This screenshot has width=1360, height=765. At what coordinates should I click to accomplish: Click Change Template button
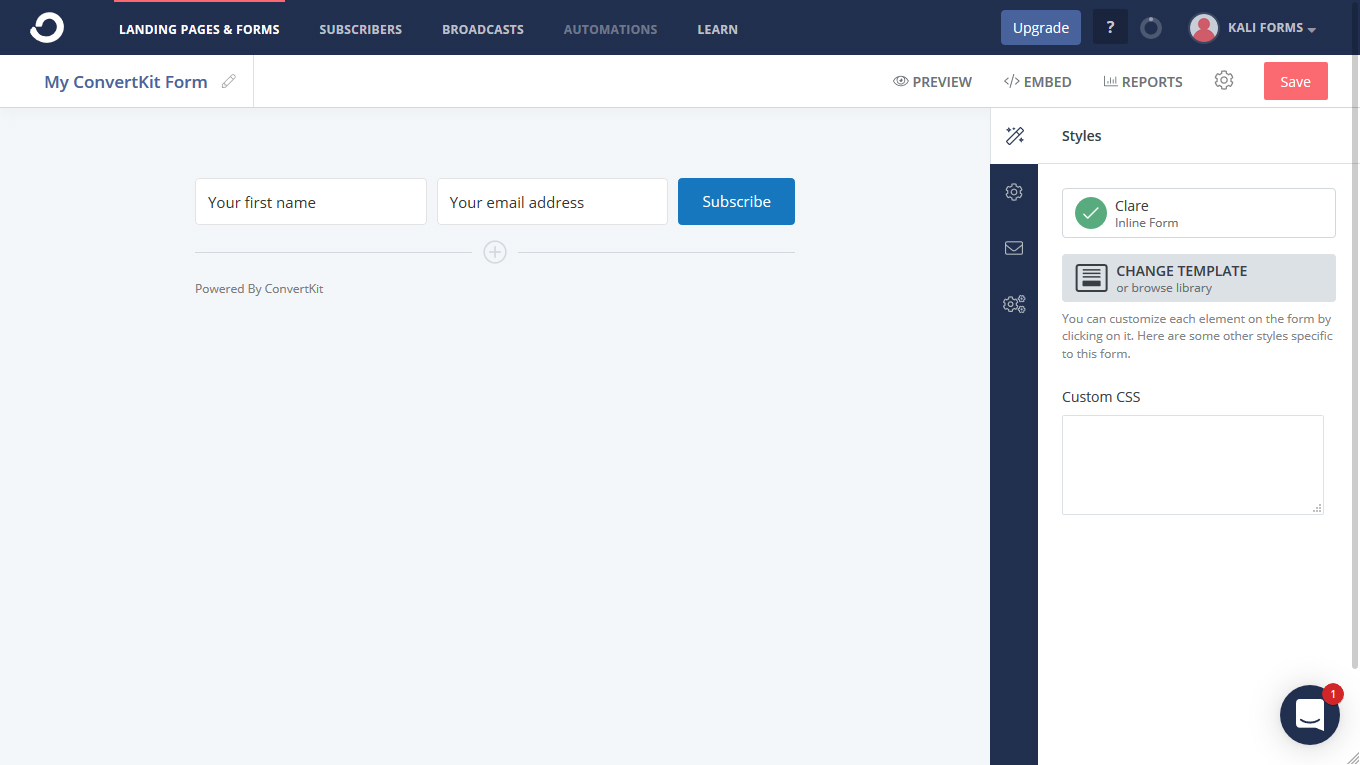coord(1199,278)
